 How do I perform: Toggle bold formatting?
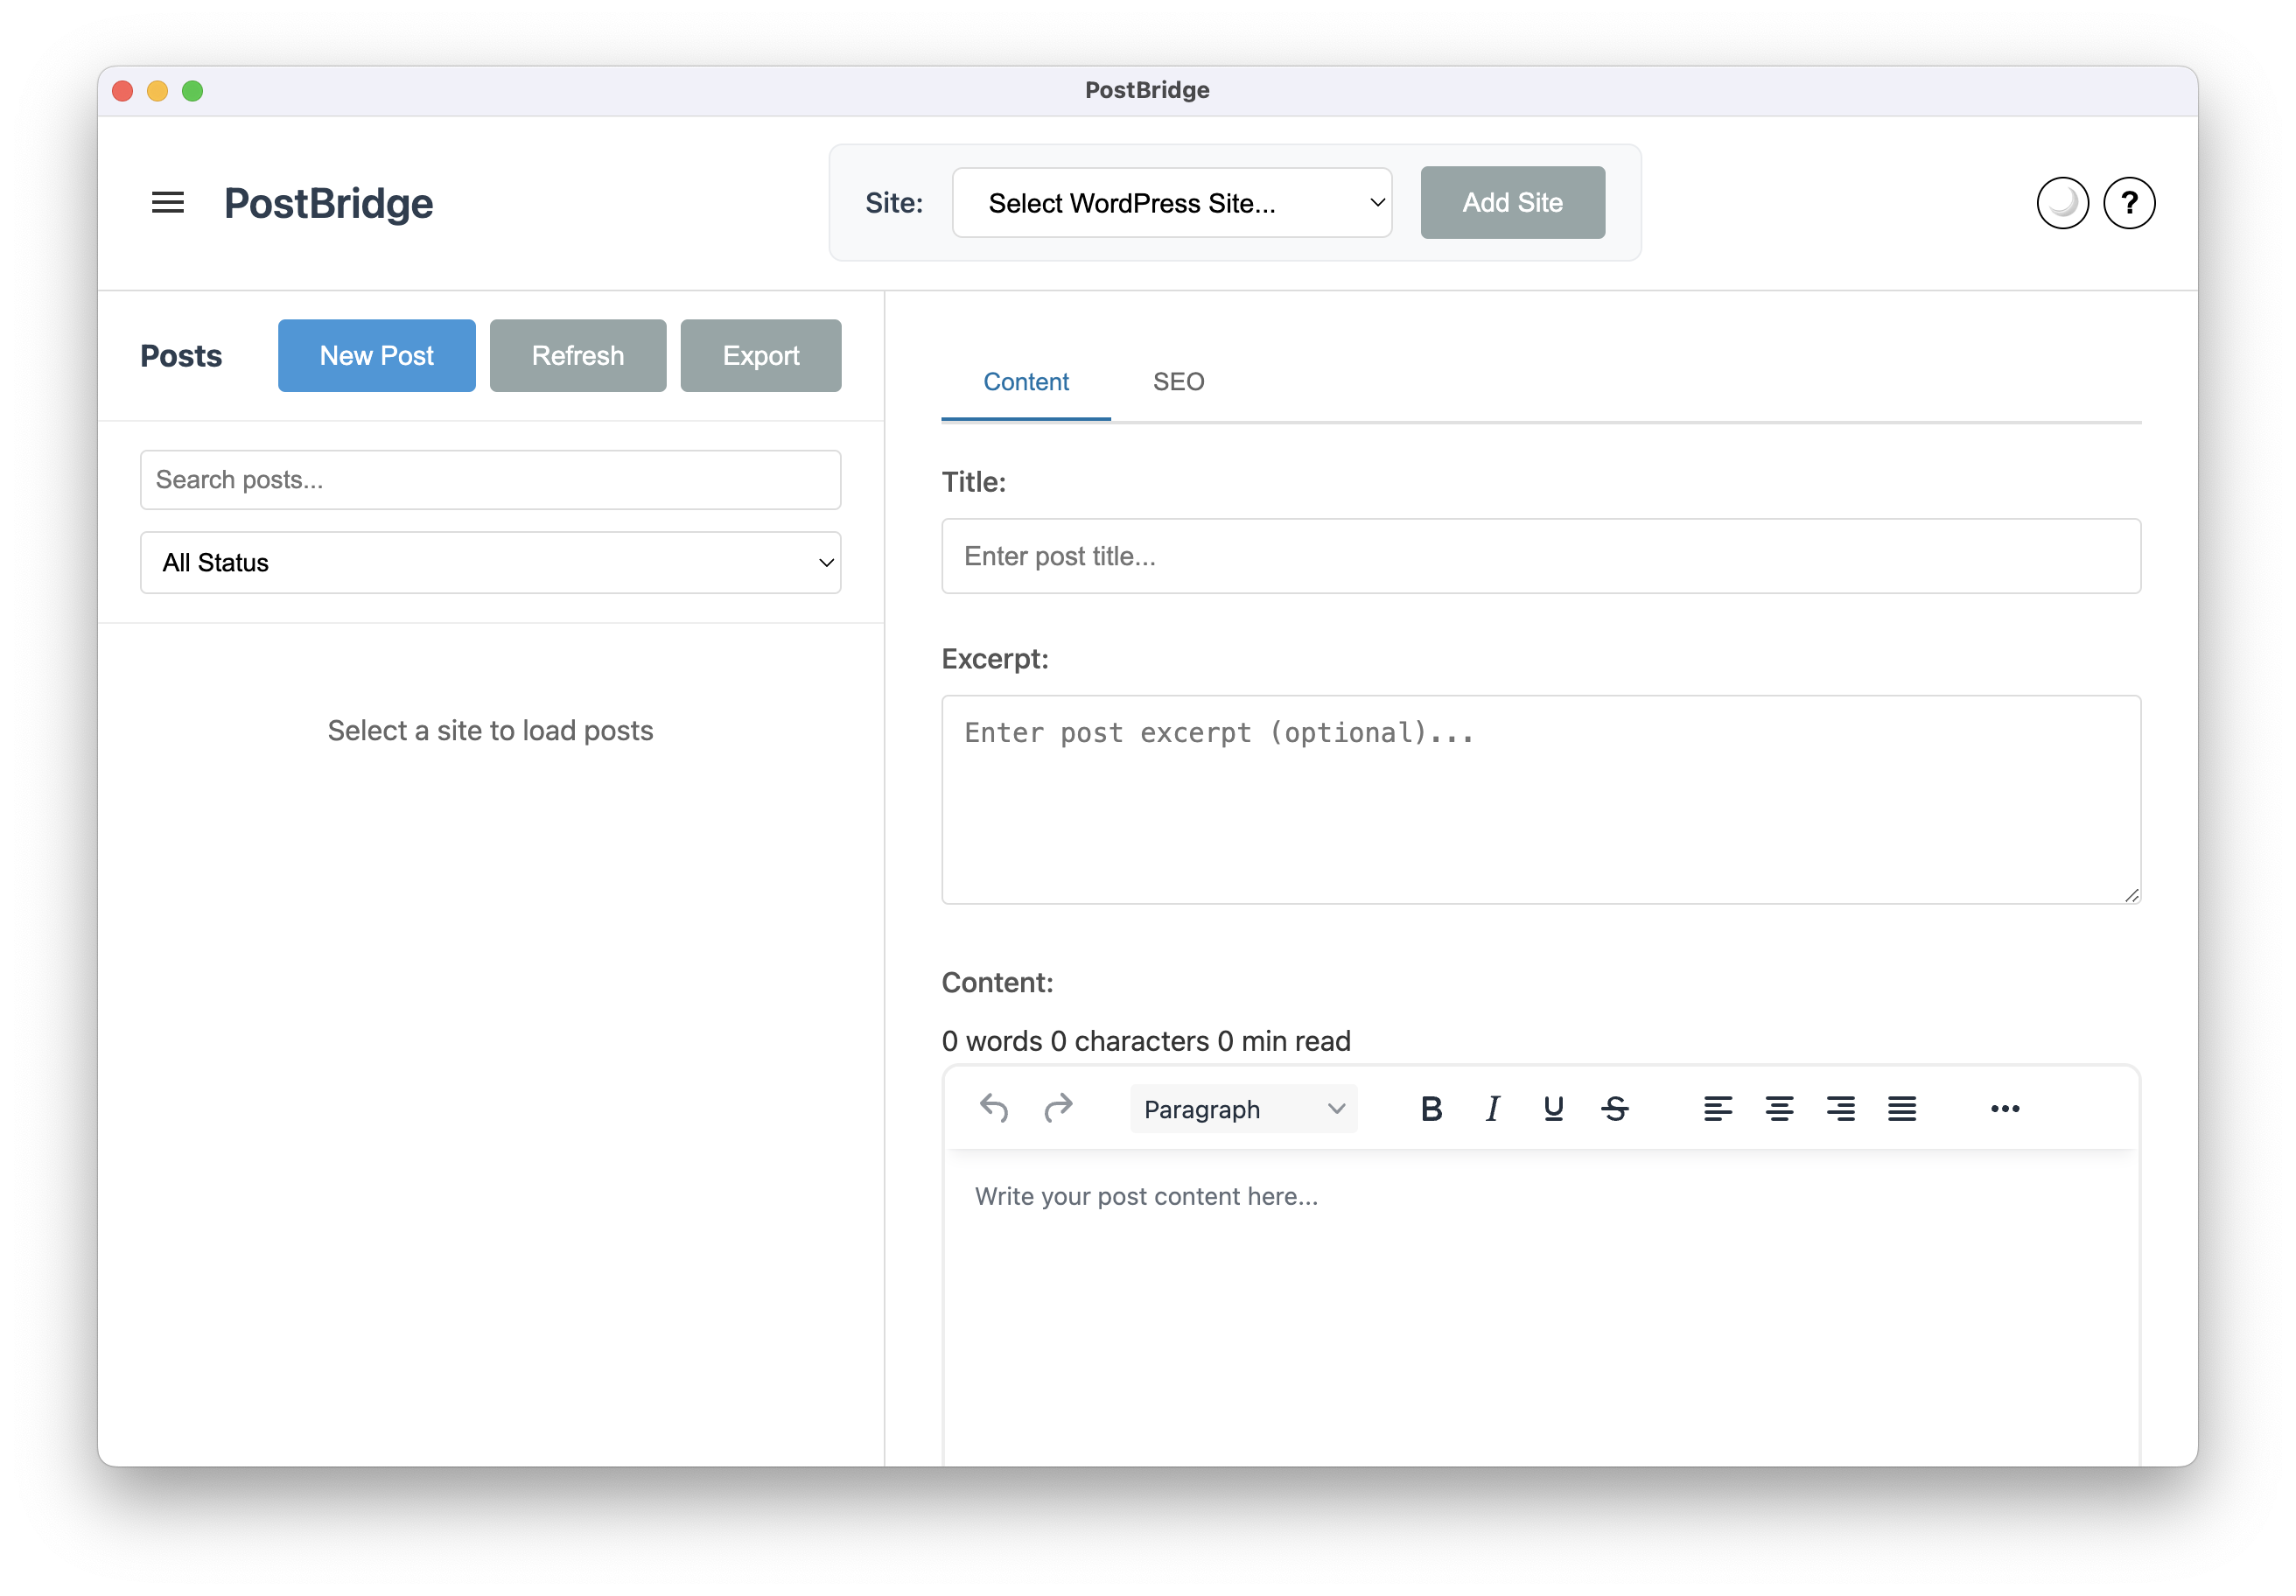click(x=1431, y=1108)
